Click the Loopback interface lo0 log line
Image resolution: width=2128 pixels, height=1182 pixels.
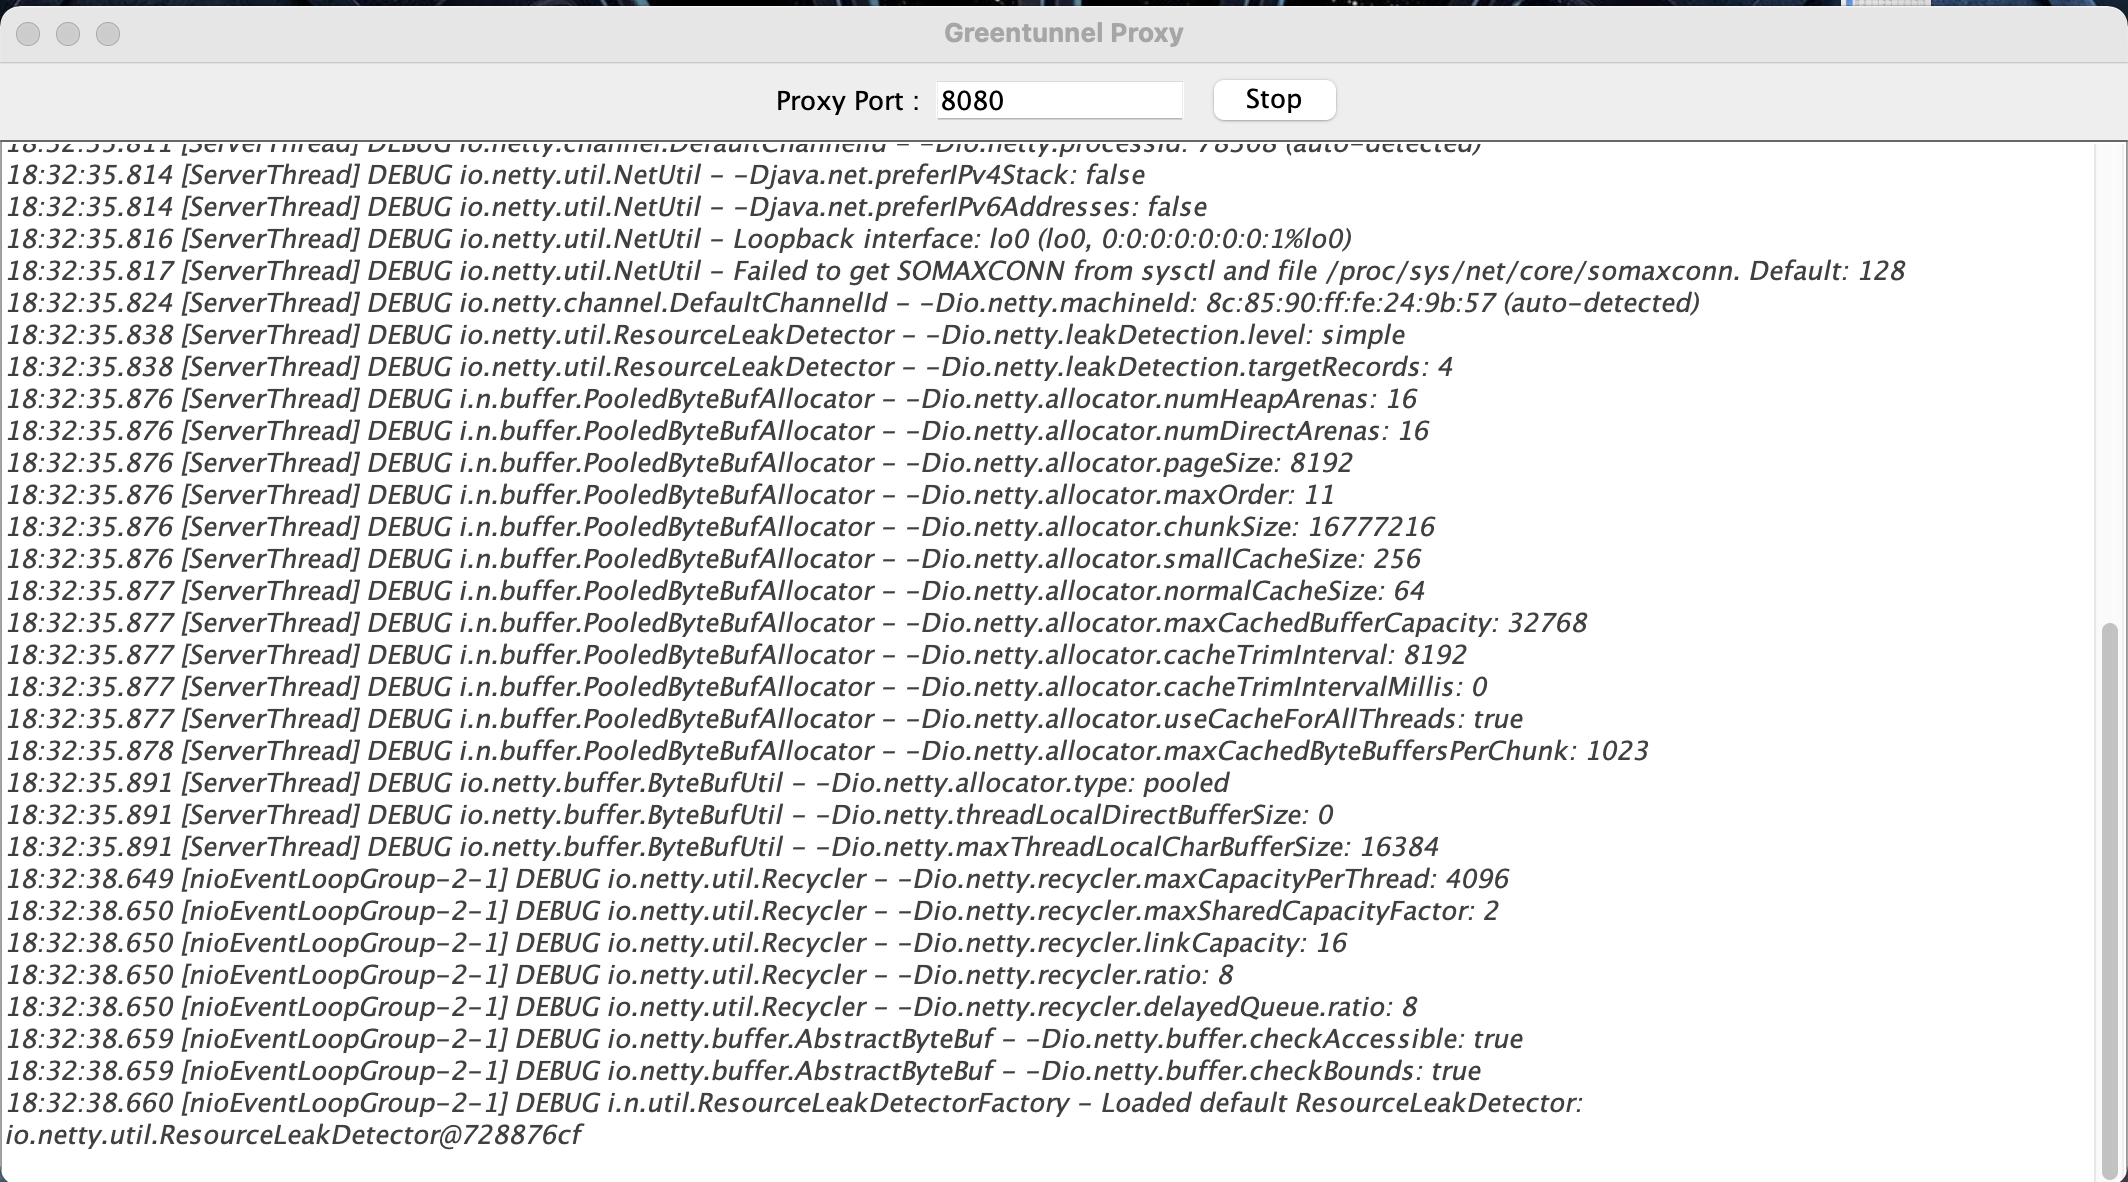pos(680,239)
